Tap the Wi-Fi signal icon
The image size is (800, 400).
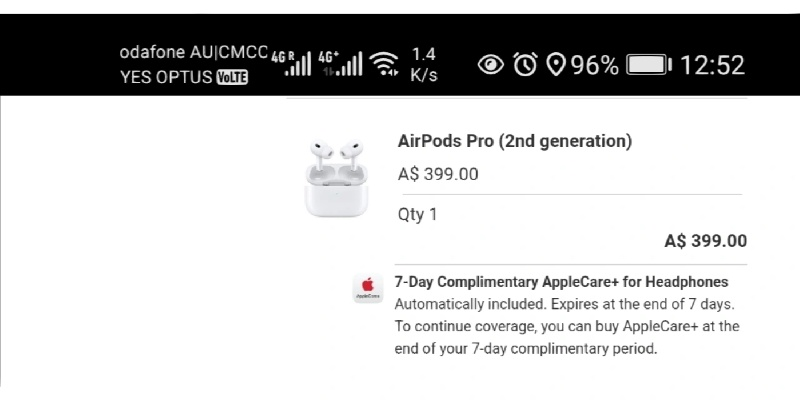[x=383, y=65]
